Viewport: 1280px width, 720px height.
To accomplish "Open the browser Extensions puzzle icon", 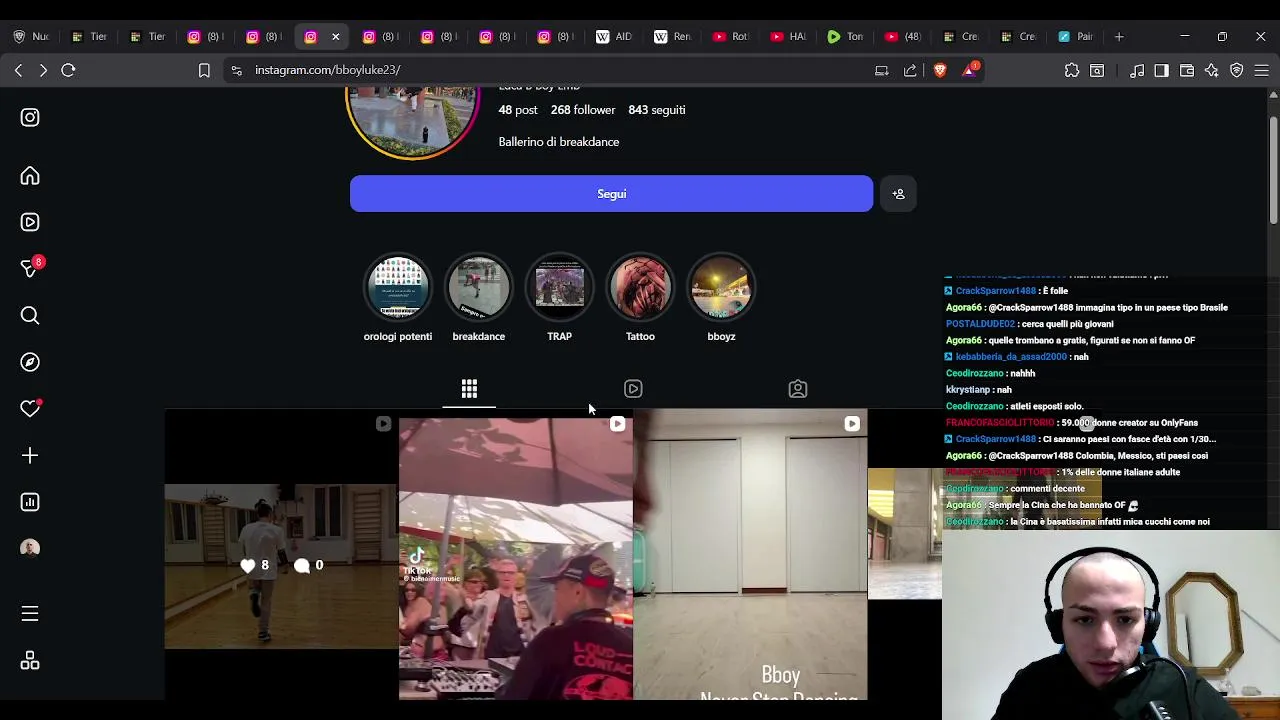I will tap(1072, 70).
